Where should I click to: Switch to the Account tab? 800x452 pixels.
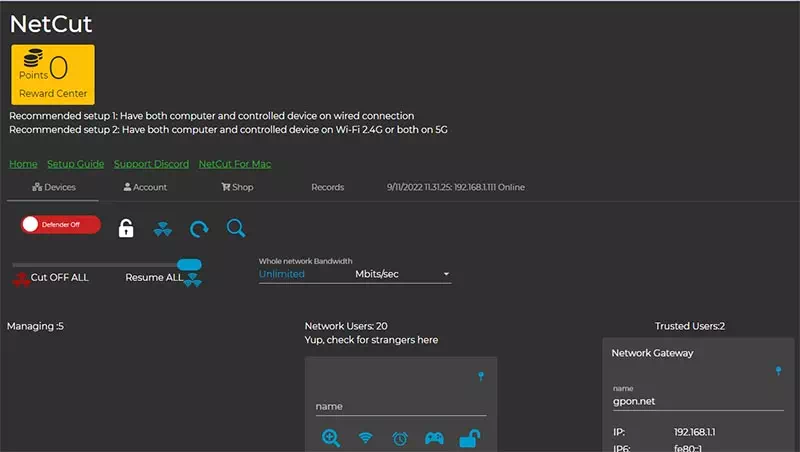coord(145,187)
